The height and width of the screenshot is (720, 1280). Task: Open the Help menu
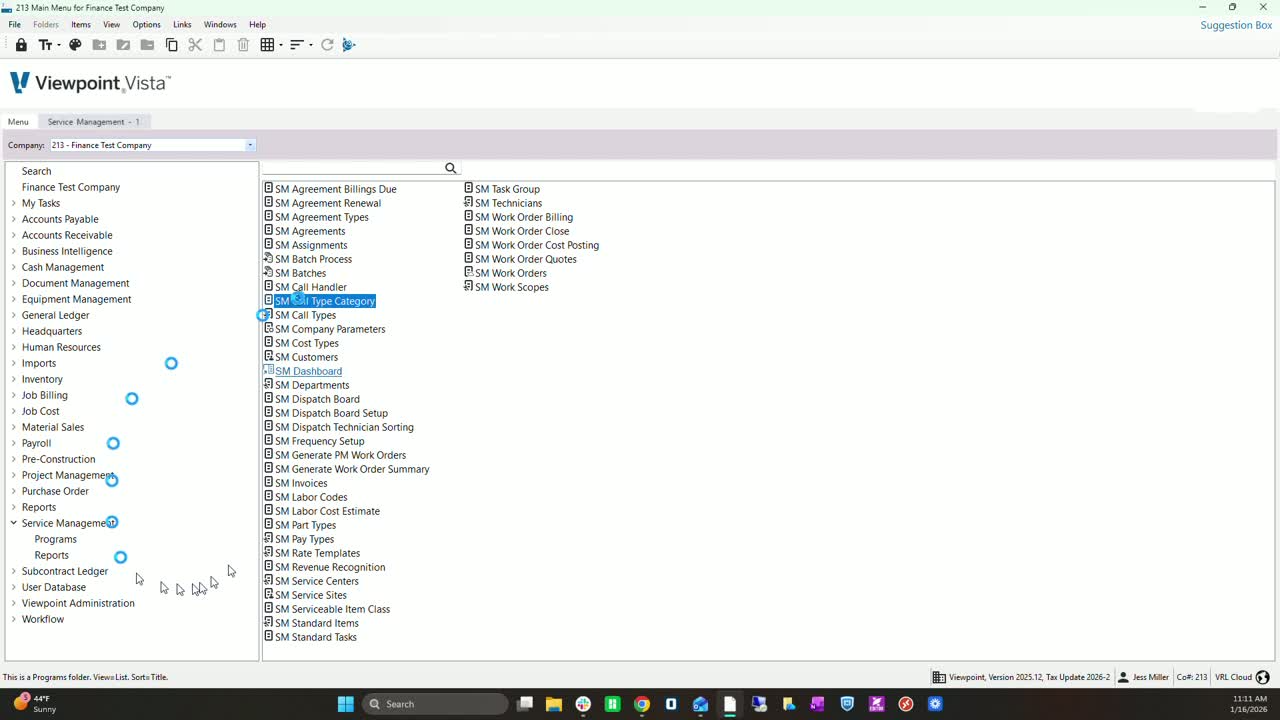point(257,24)
